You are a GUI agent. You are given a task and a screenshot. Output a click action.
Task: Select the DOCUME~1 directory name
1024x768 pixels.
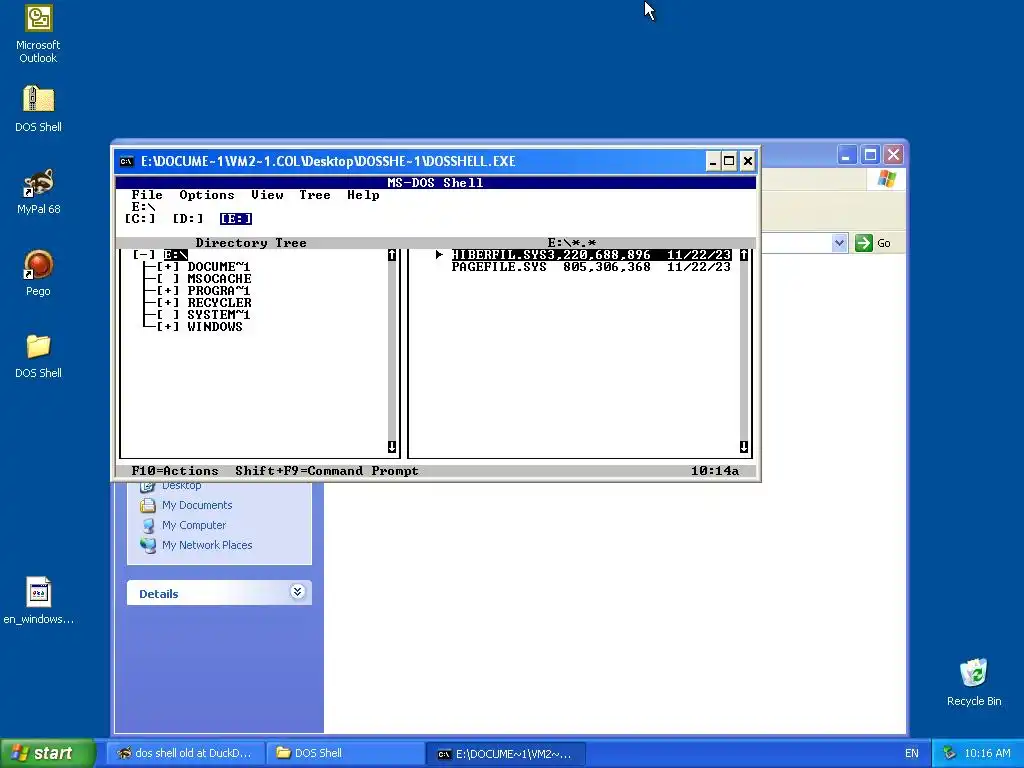point(219,266)
